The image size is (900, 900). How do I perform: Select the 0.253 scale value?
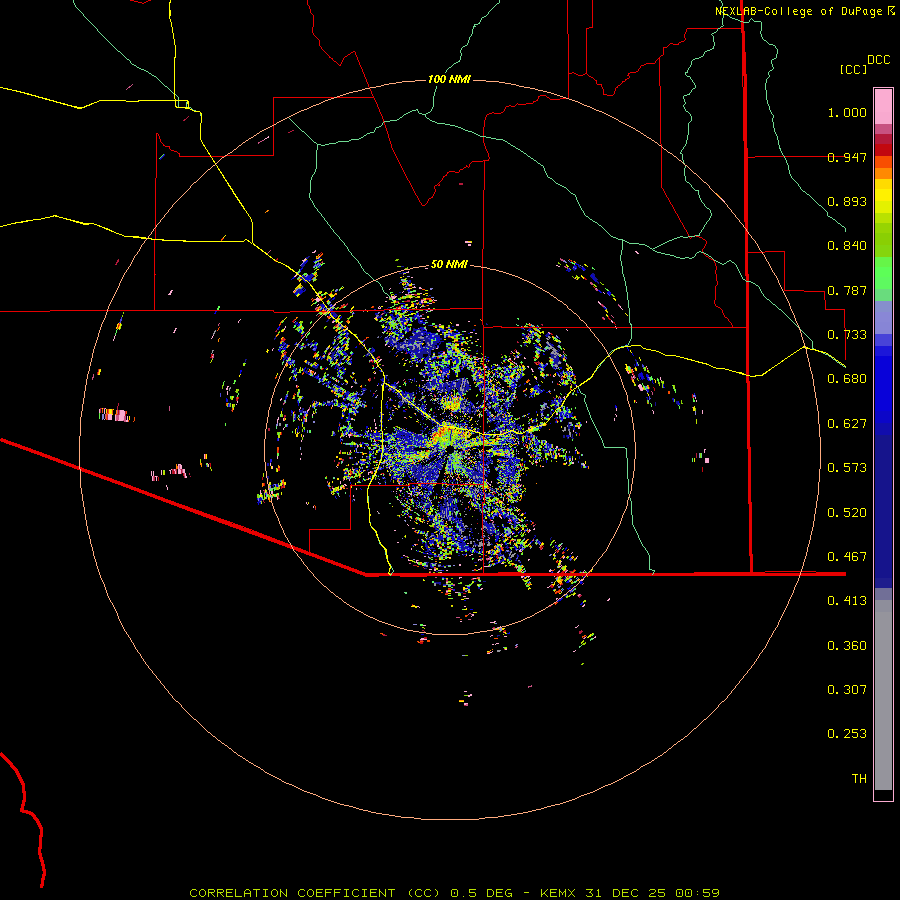847,734
